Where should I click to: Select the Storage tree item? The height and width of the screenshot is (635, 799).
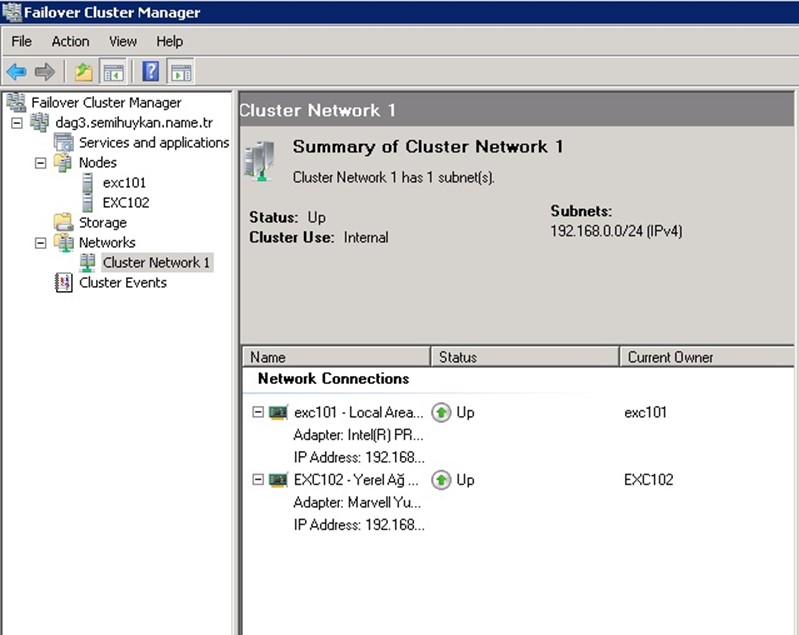tap(102, 223)
